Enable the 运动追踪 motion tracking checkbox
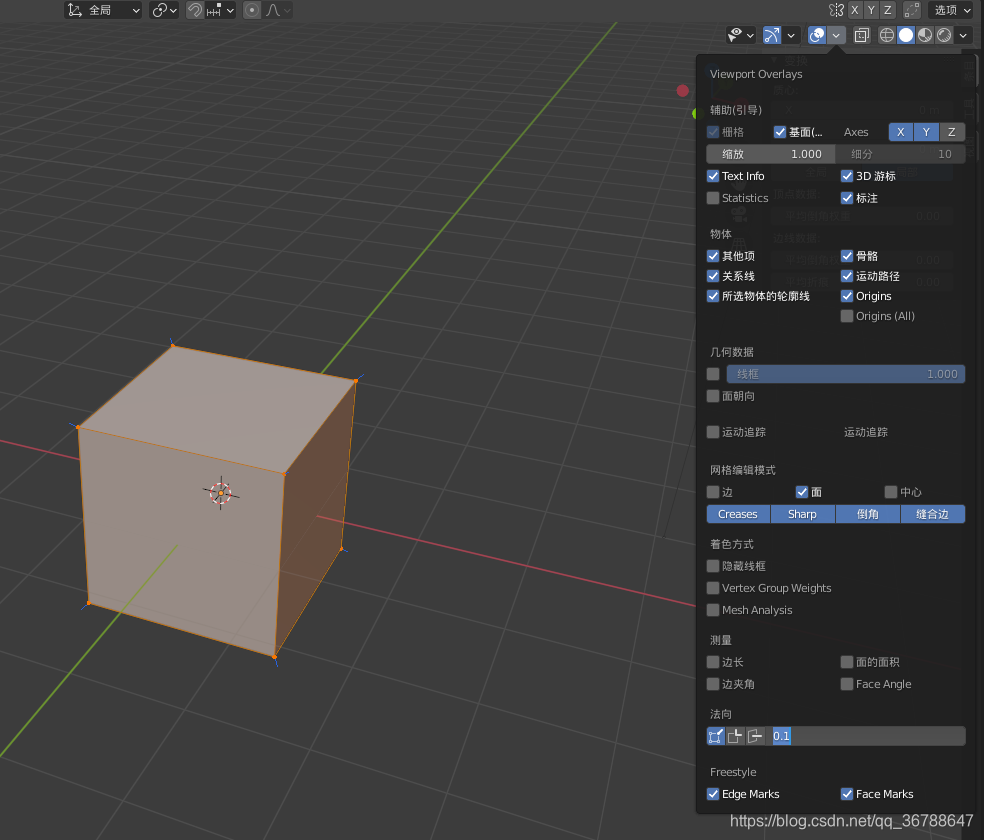This screenshot has height=840, width=984. pos(713,432)
